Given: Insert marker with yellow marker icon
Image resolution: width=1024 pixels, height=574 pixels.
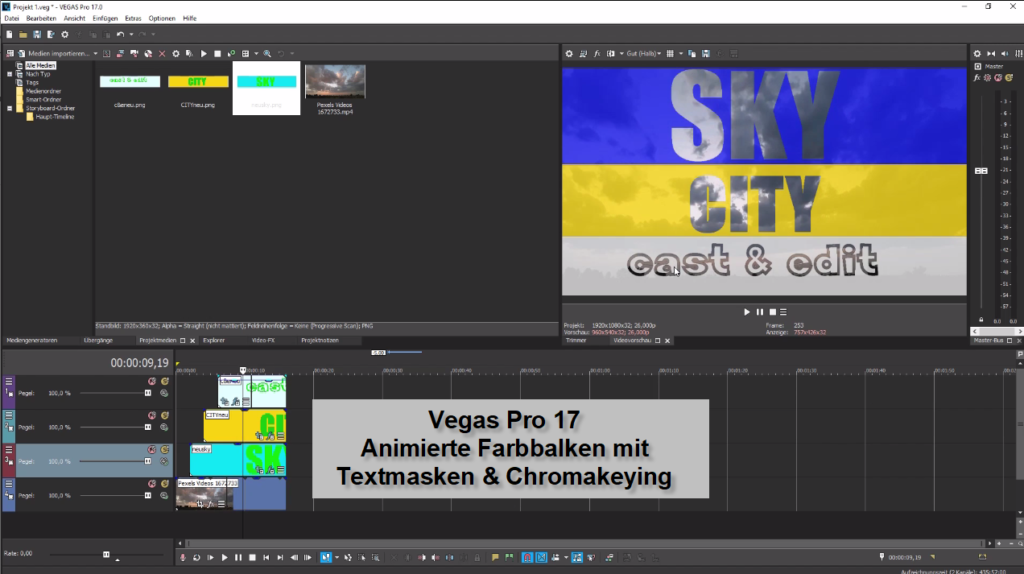Looking at the screenshot, I should tap(495, 558).
